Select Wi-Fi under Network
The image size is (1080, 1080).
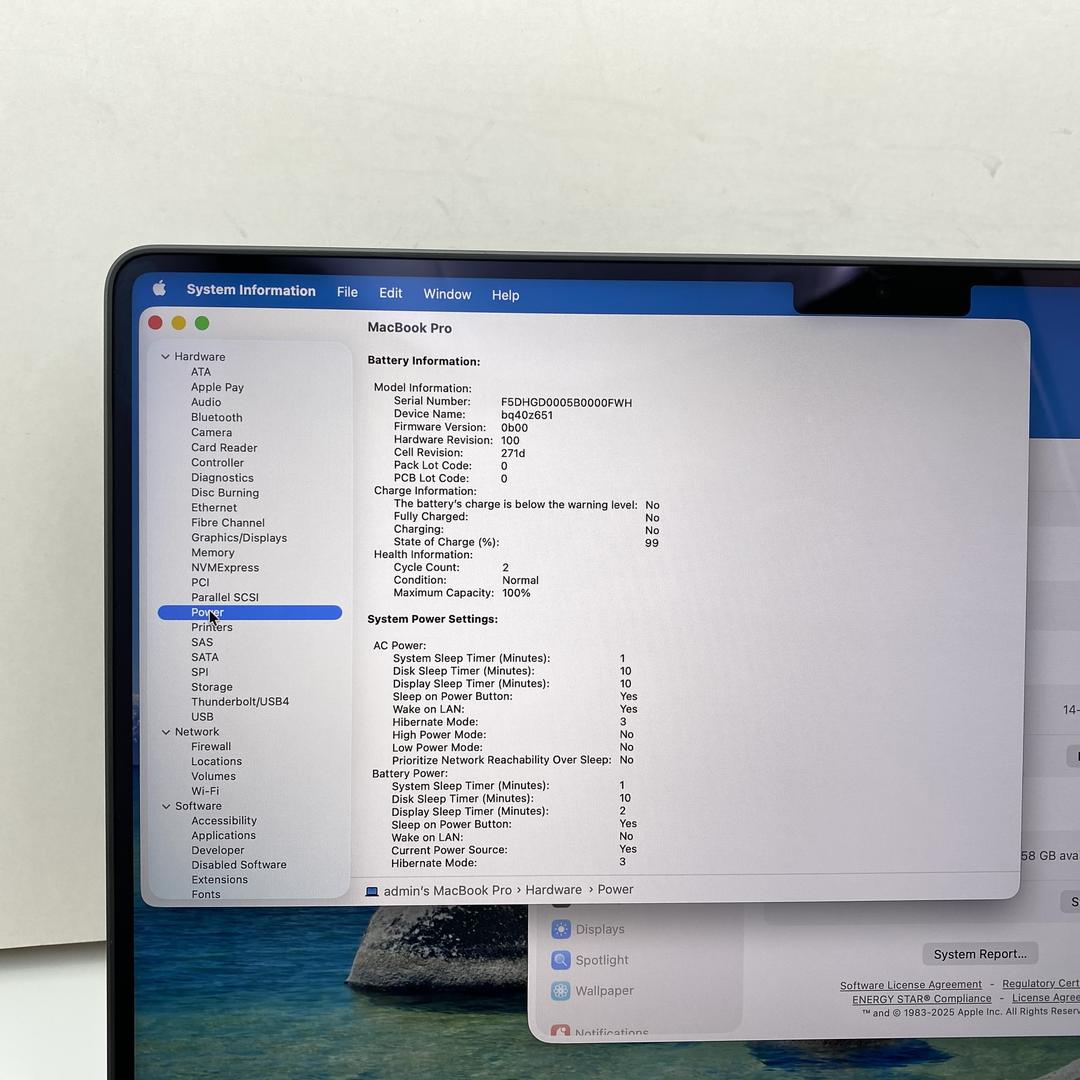coord(205,791)
